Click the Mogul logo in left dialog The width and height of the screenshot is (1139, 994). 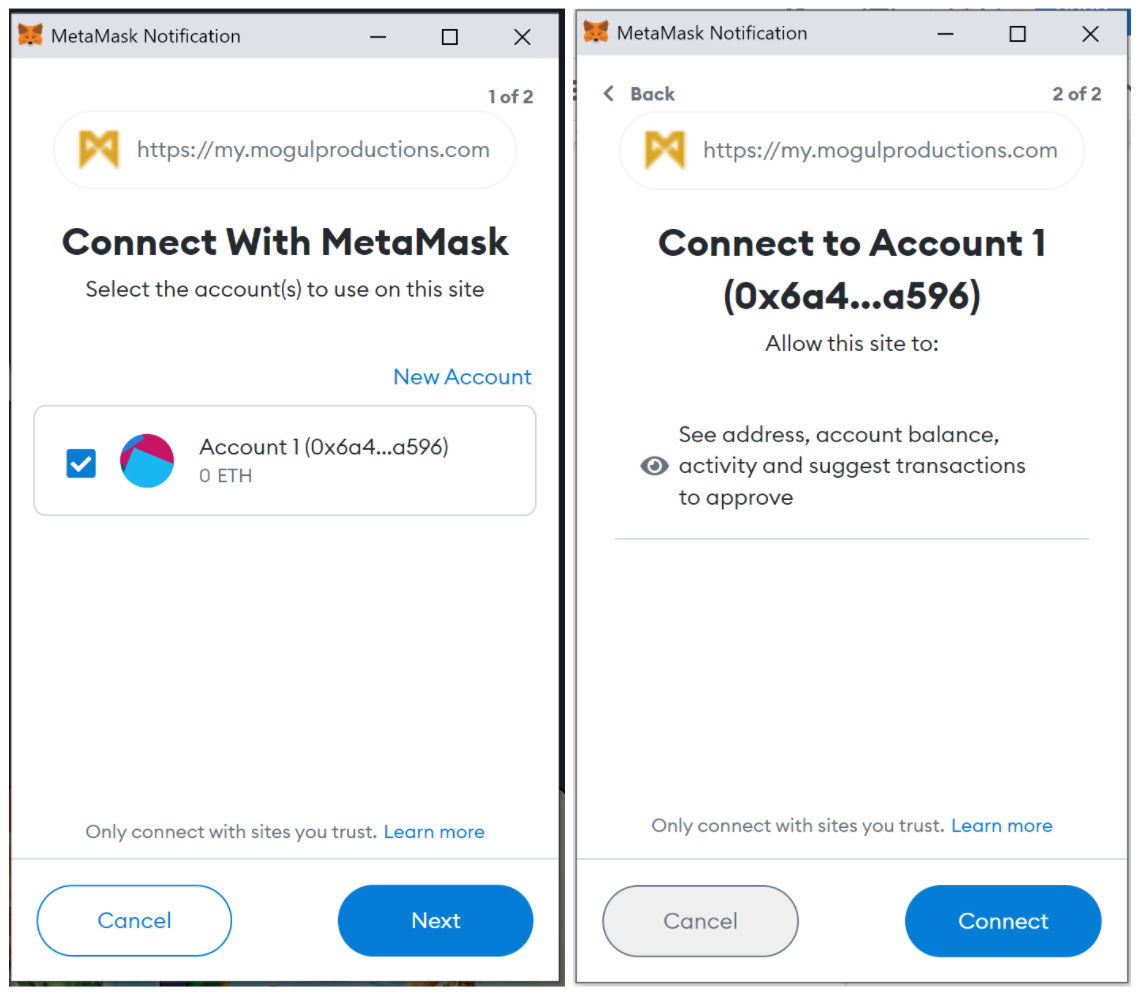99,149
